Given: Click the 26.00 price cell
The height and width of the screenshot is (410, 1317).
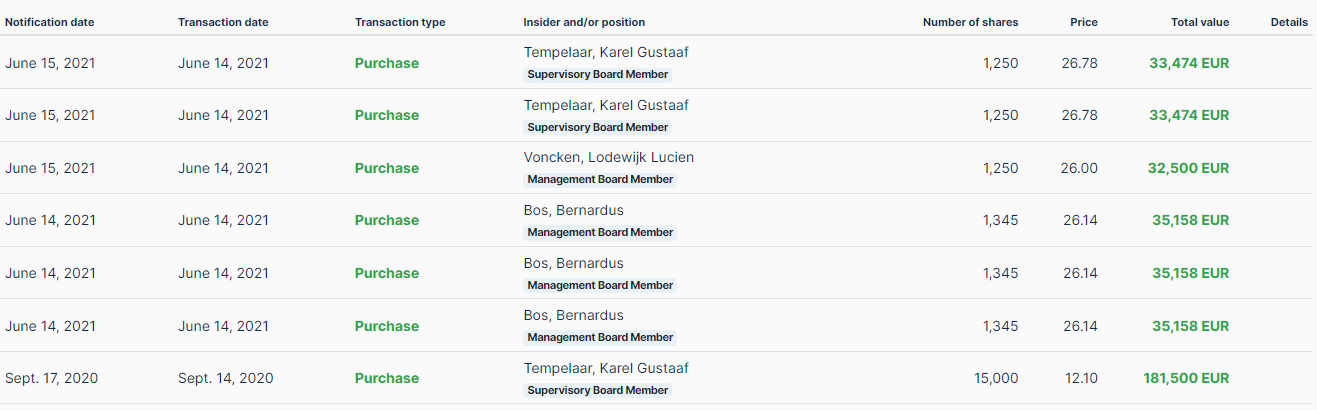Looking at the screenshot, I should pos(1079,168).
